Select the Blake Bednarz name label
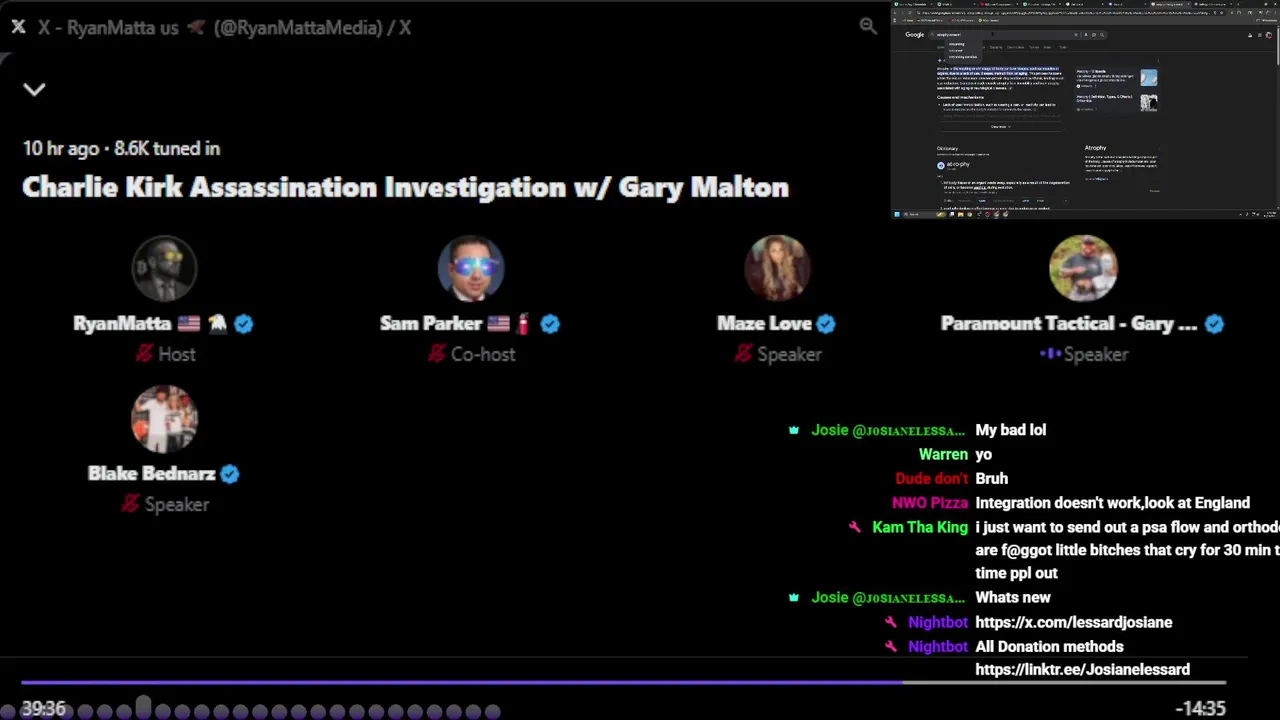This screenshot has width=1280, height=720. (152, 474)
